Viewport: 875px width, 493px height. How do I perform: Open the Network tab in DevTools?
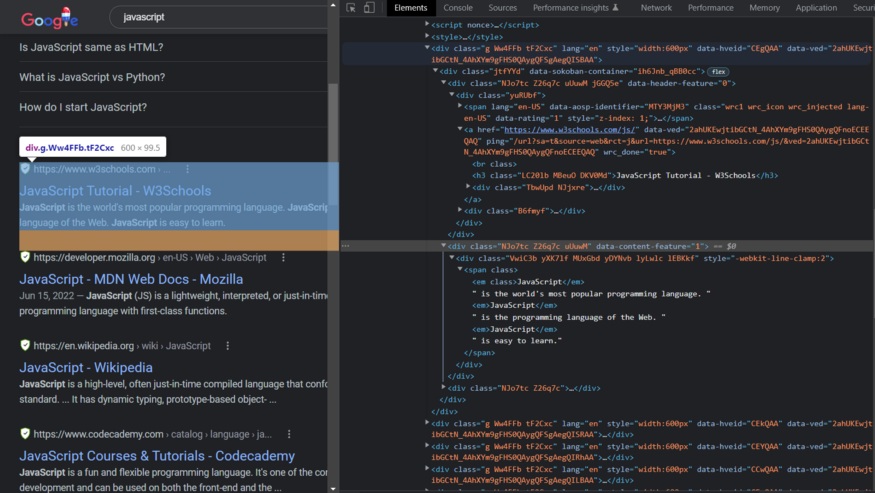click(x=656, y=8)
